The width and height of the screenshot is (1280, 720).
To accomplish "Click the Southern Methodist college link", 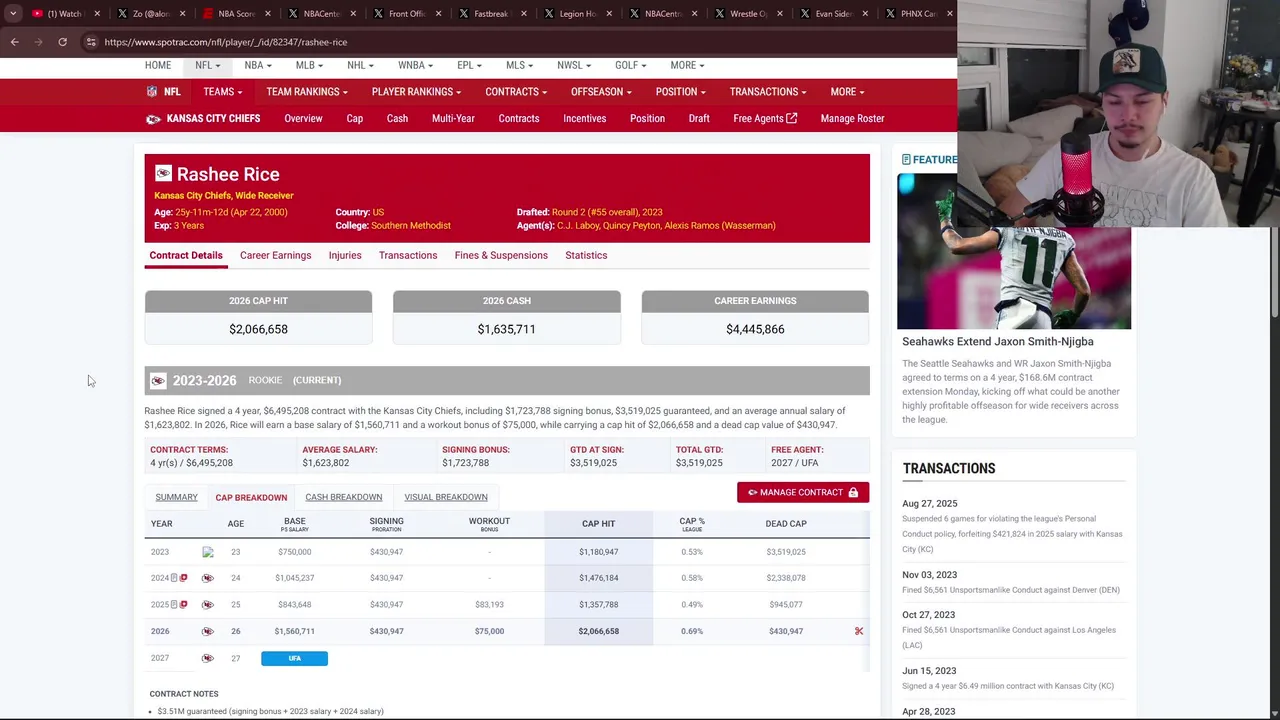I will [x=411, y=226].
